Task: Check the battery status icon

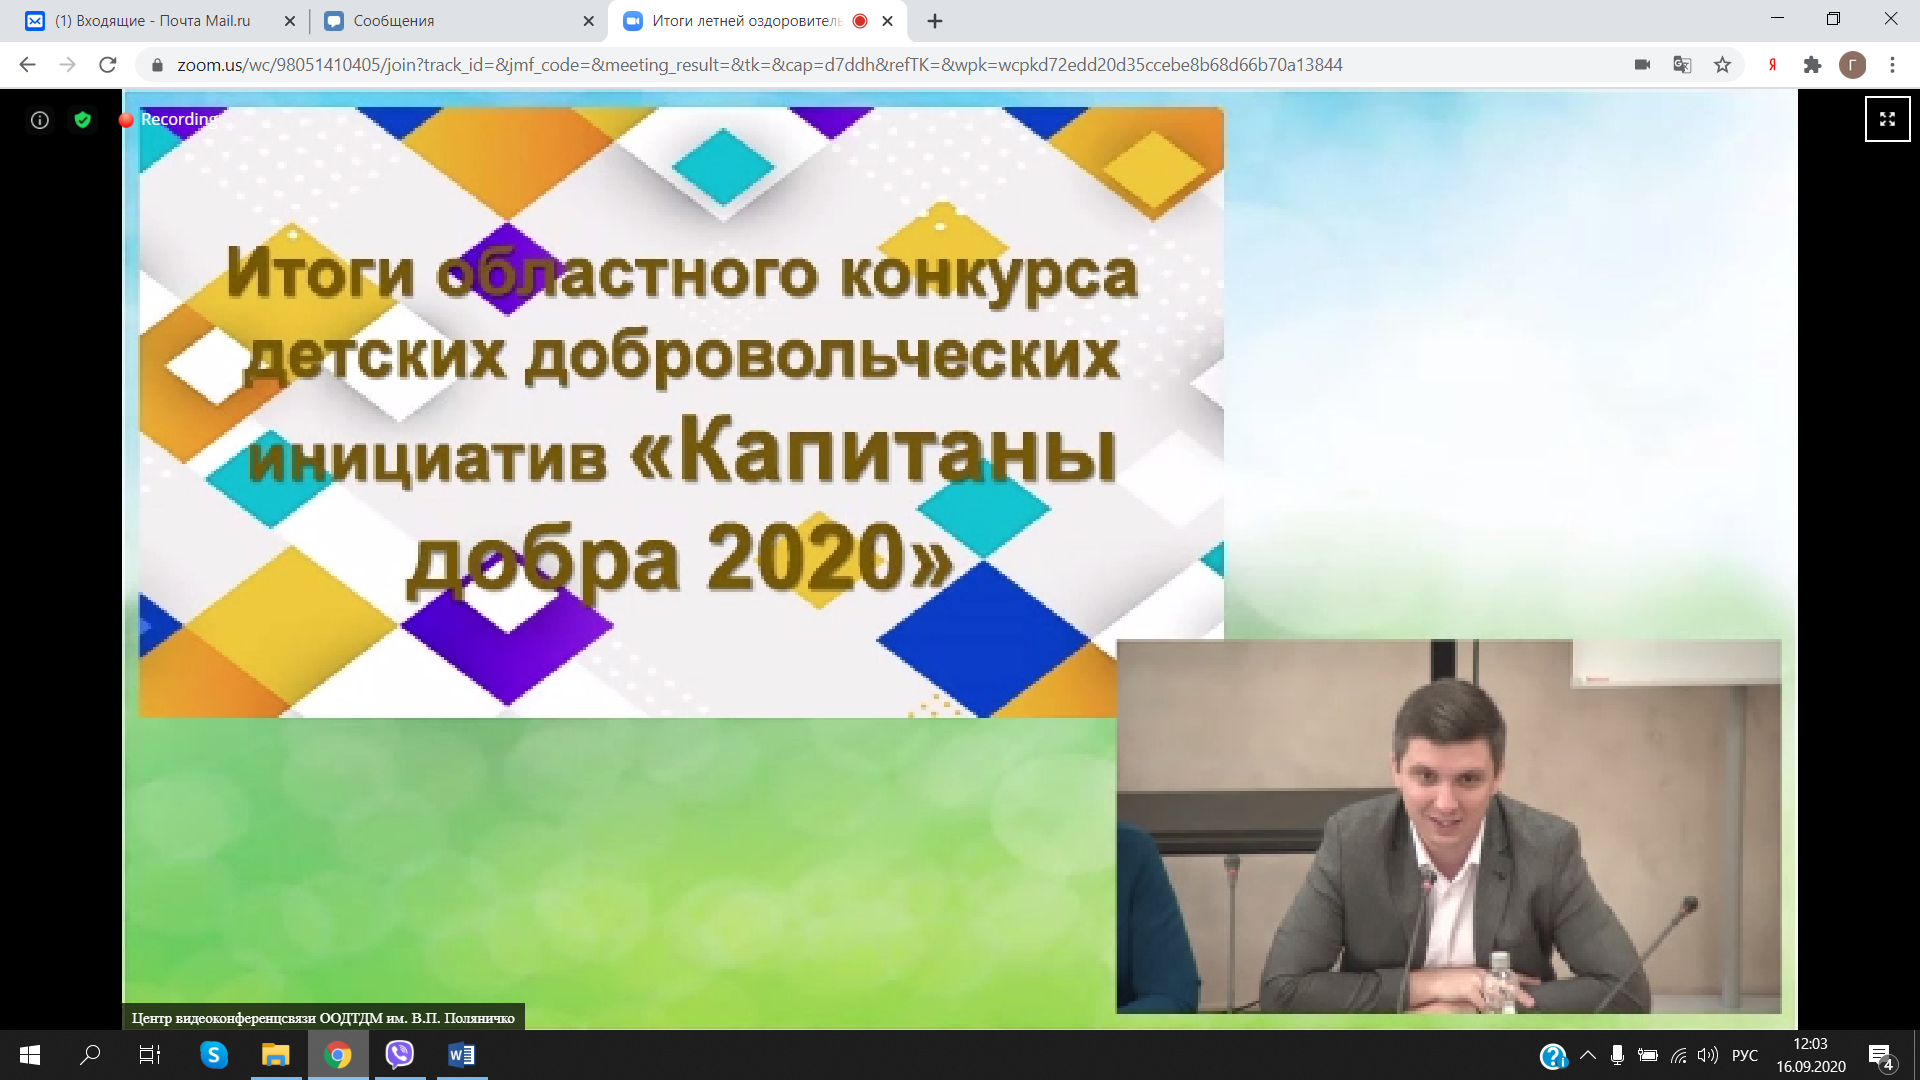Action: pos(1648,1055)
